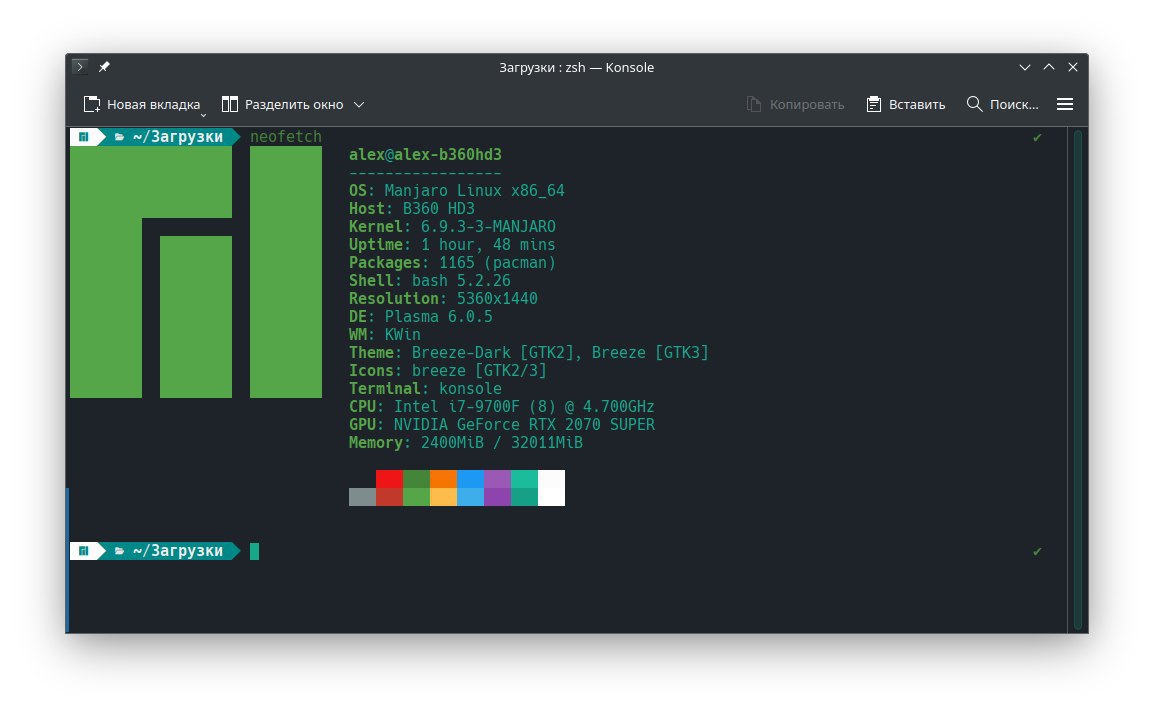Screen dimensions: 1155x712
Task: Click the disabled Копировать button
Action: tap(795, 105)
